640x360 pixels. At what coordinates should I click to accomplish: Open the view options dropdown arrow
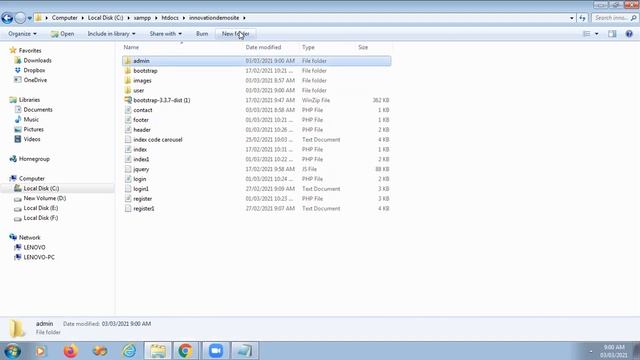coord(597,34)
